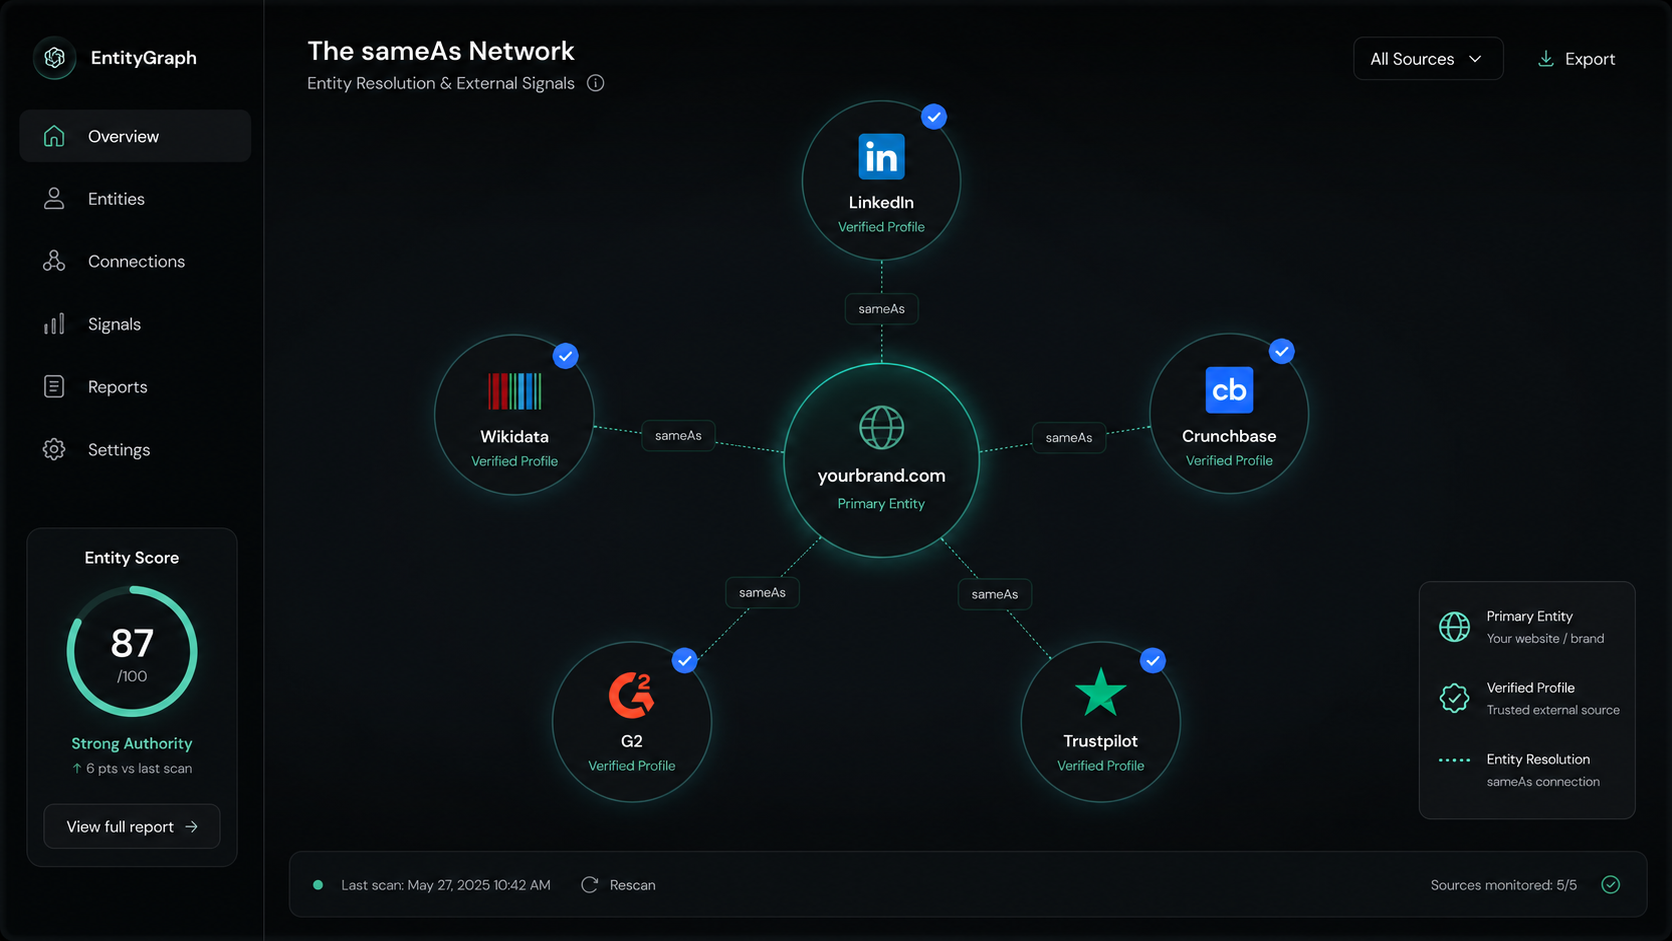This screenshot has width=1672, height=941.
Task: Open the Entities menu item
Action: 135,199
